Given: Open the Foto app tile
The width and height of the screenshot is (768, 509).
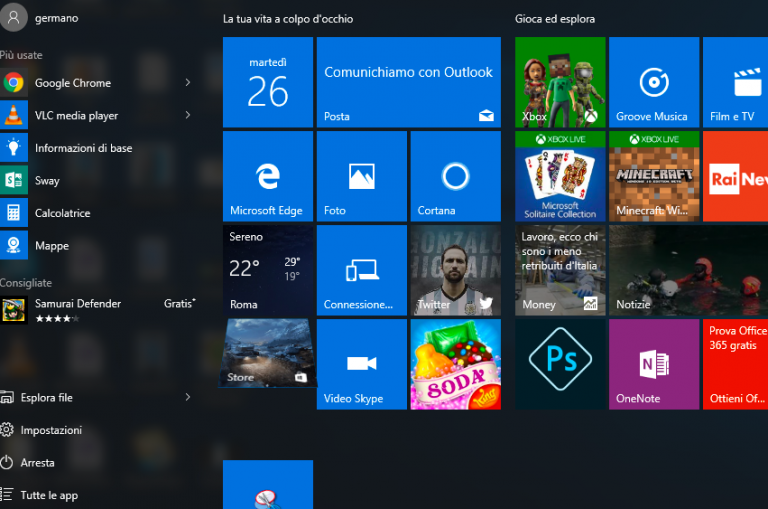Looking at the screenshot, I should (361, 177).
